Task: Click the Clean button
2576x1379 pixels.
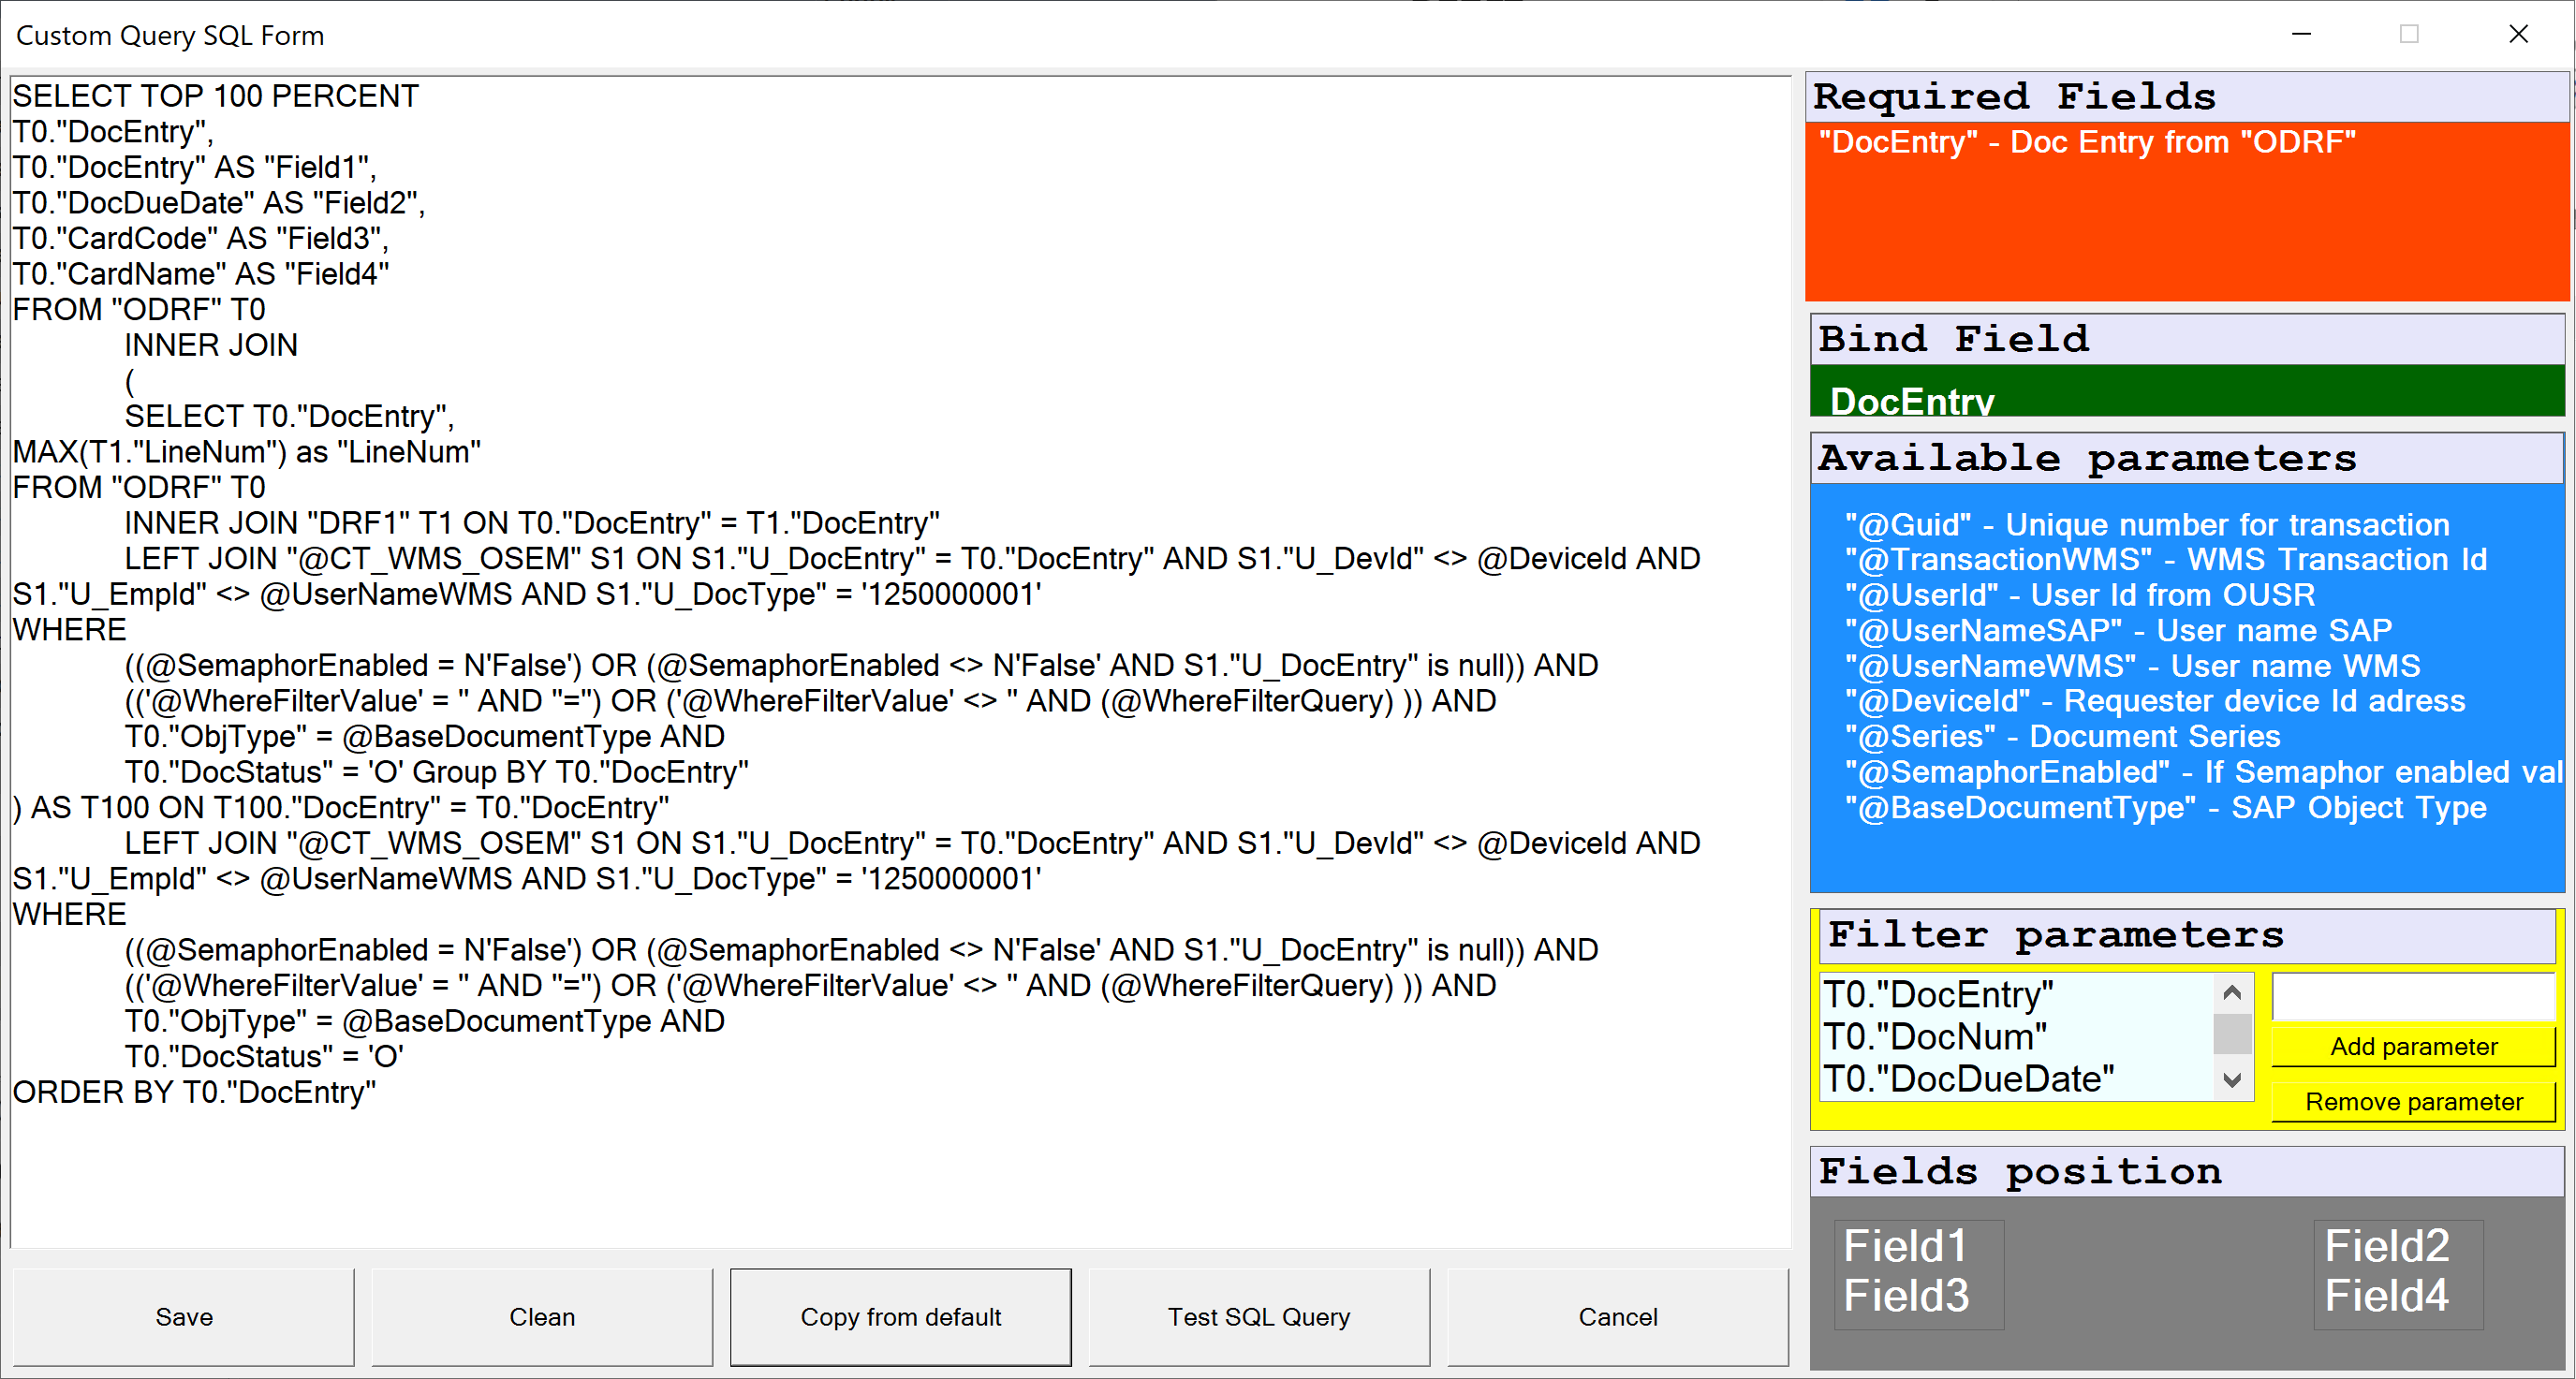Action: [x=541, y=1317]
